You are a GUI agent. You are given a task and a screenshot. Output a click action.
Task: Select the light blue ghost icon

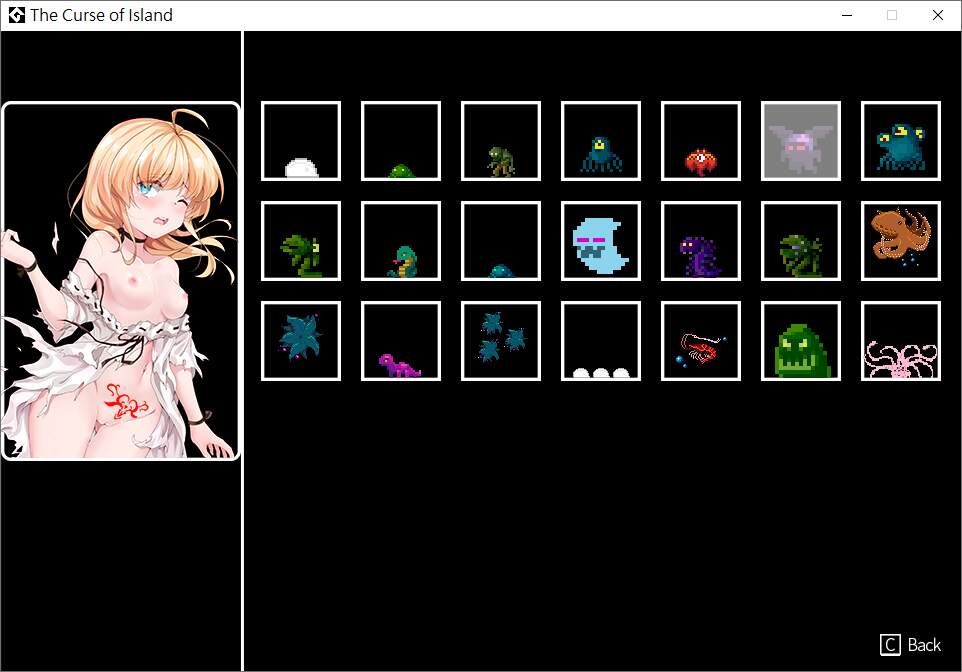tap(601, 241)
